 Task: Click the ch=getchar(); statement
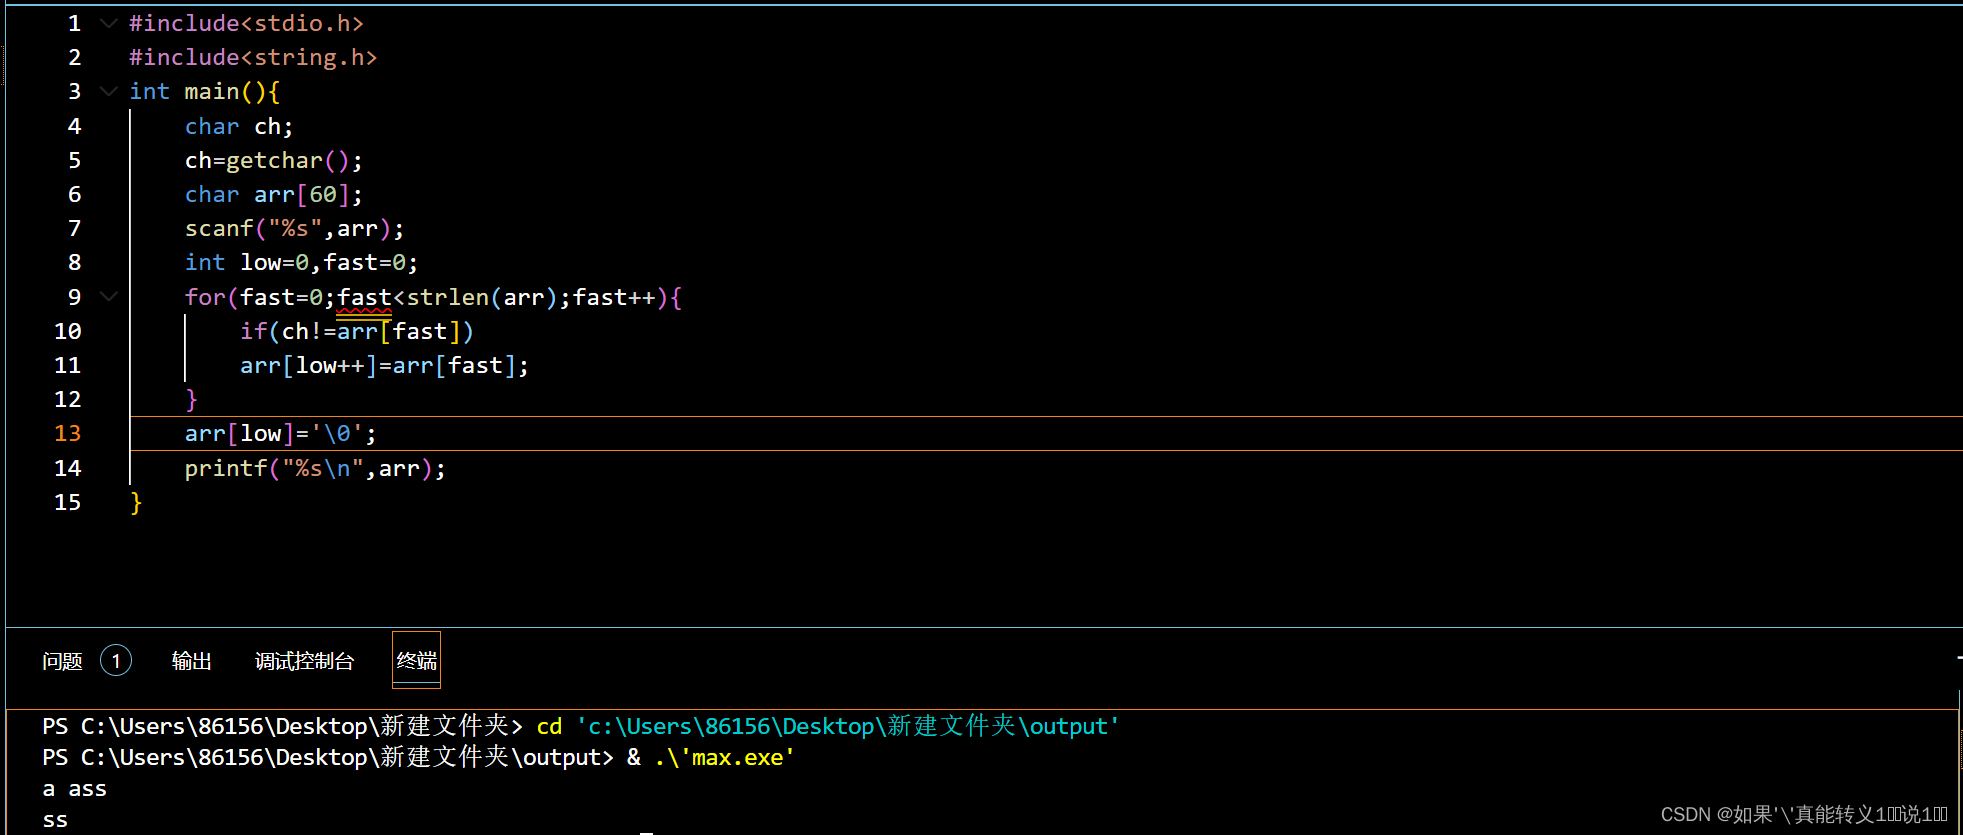tap(274, 160)
